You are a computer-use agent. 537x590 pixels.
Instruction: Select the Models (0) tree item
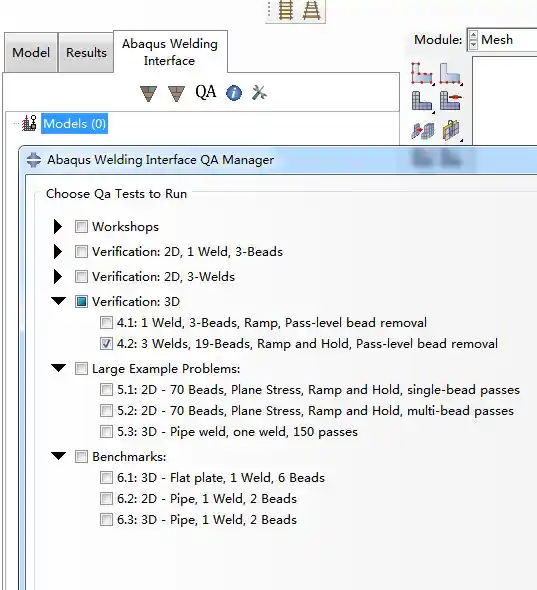coord(75,123)
